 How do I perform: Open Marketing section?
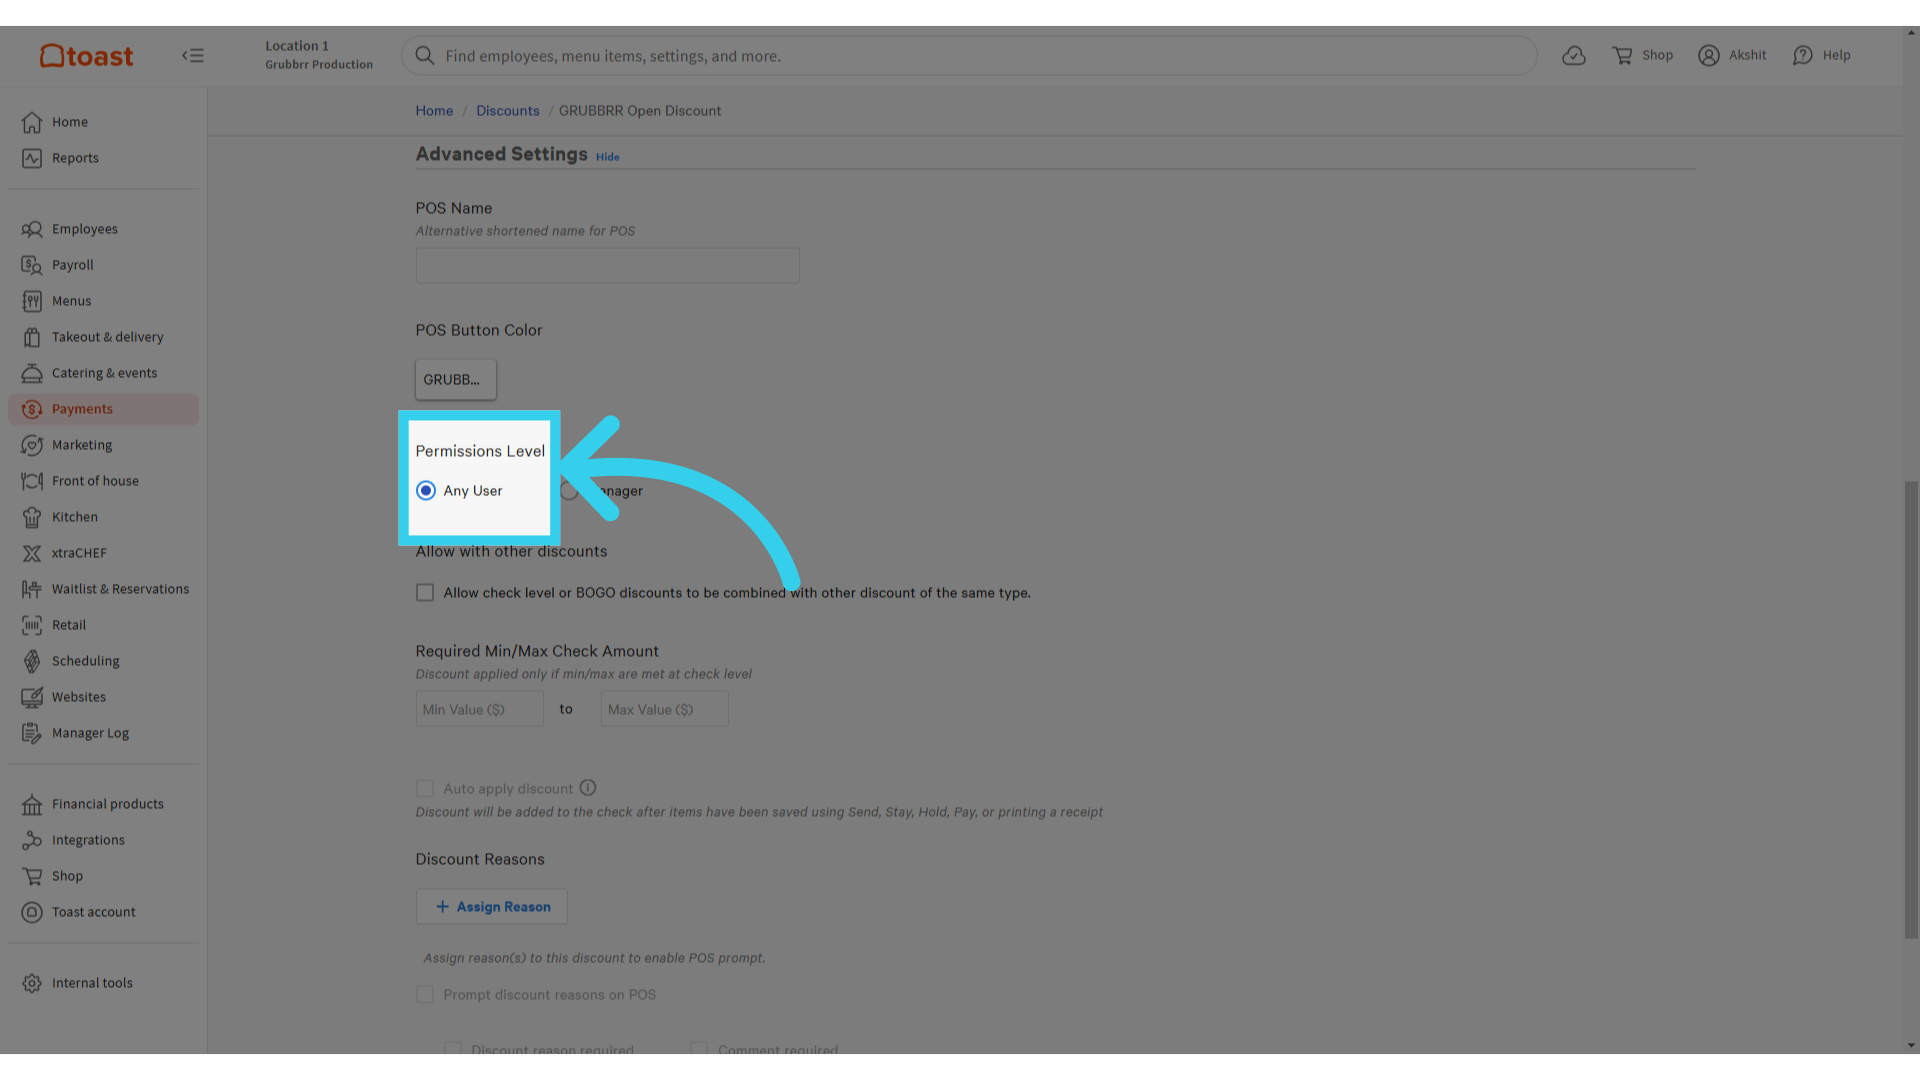[103, 445]
